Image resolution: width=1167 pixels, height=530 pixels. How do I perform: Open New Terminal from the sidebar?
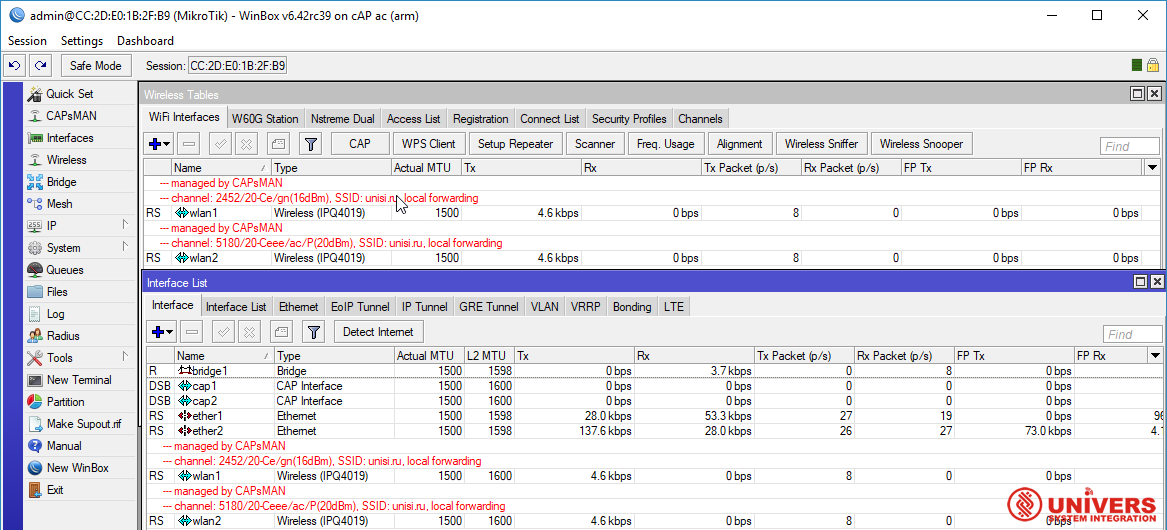pyautogui.click(x=78, y=380)
